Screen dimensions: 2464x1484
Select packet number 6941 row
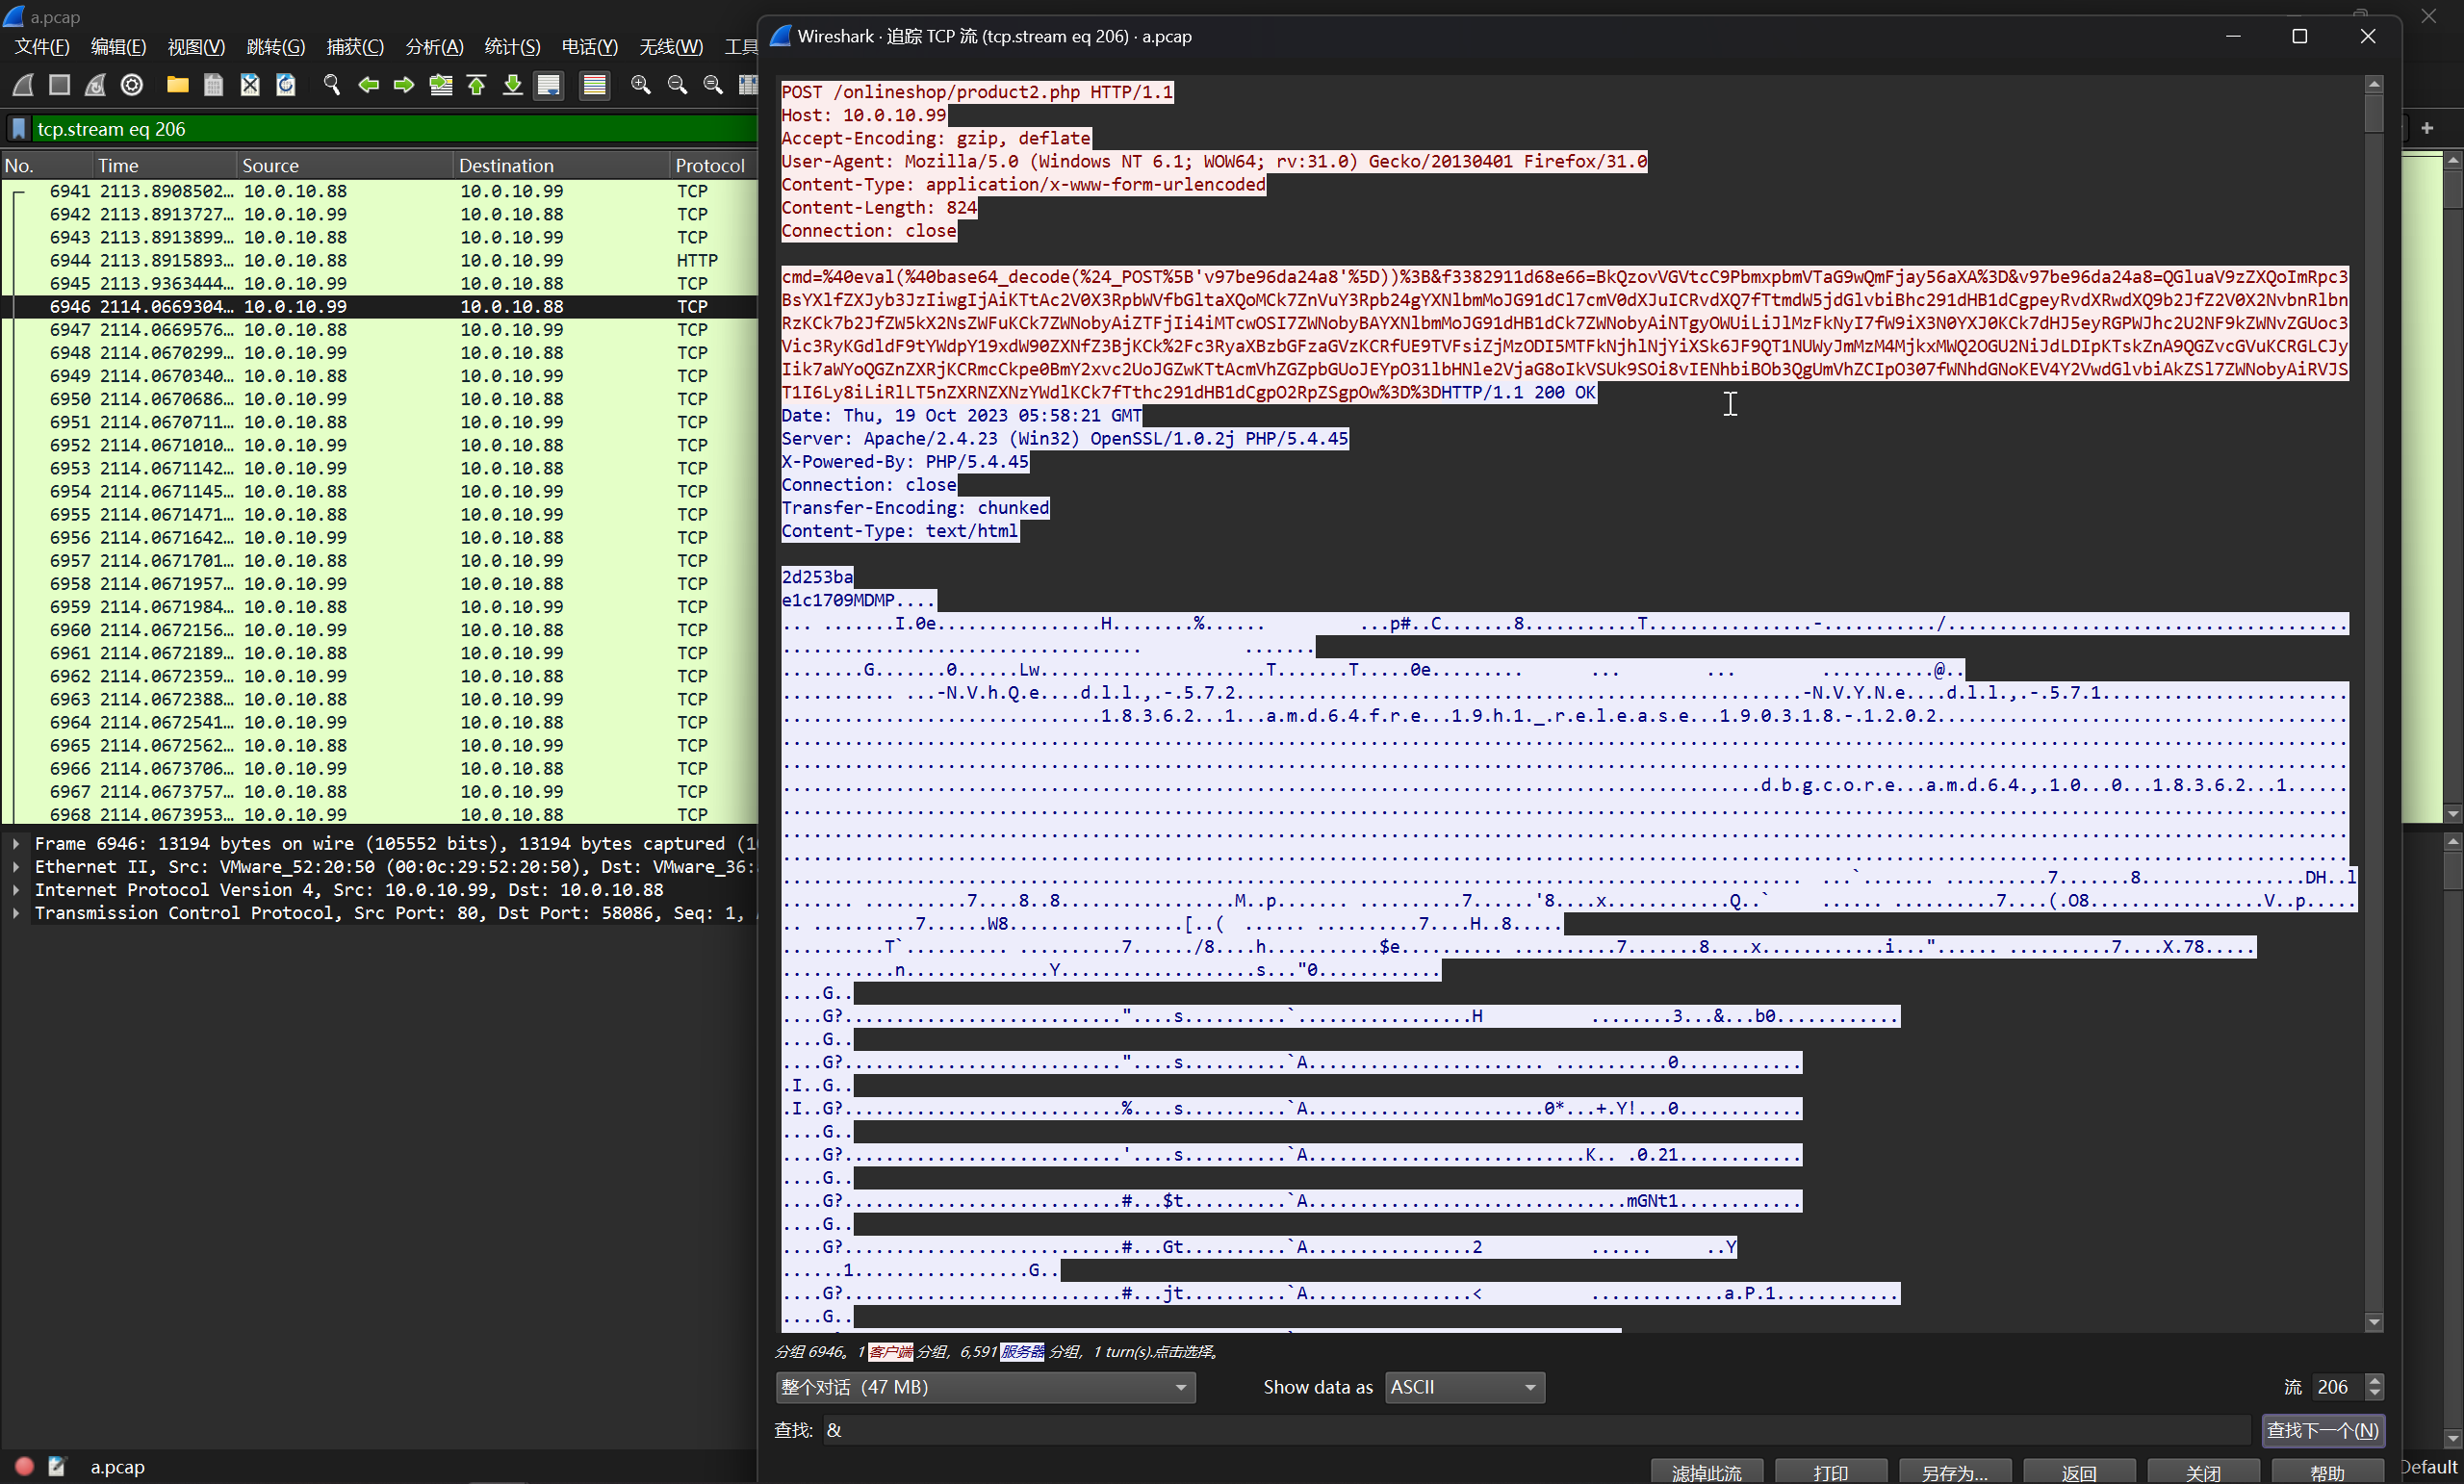380,191
